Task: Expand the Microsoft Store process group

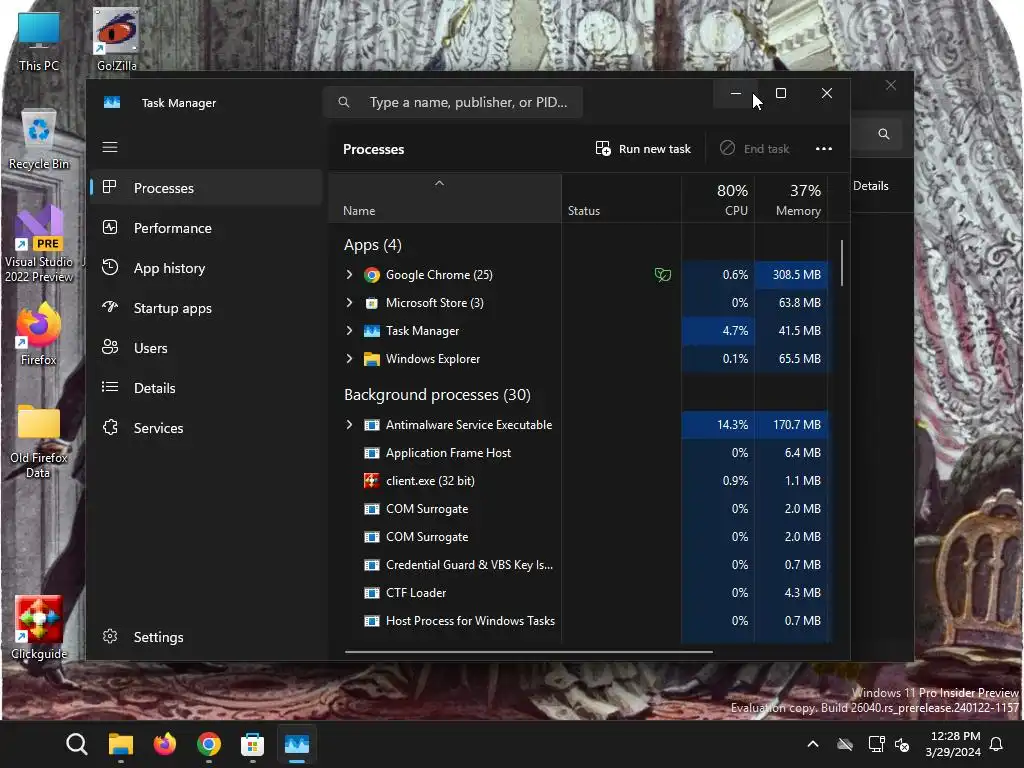Action: pos(349,303)
